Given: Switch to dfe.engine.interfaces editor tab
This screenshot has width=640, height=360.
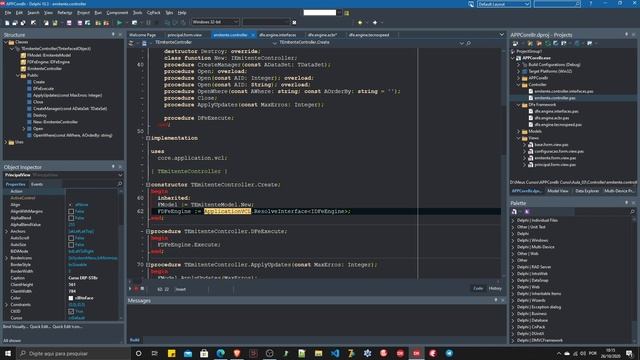Looking at the screenshot, I should point(278,35).
